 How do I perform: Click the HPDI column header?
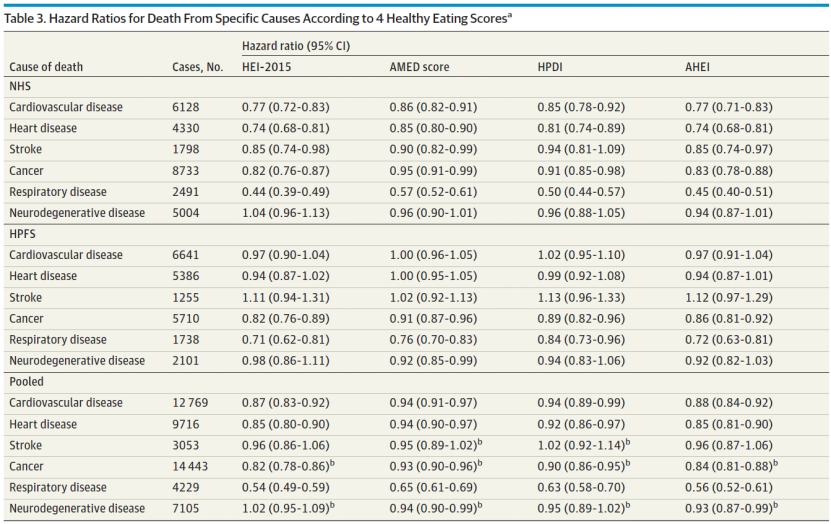551,67
